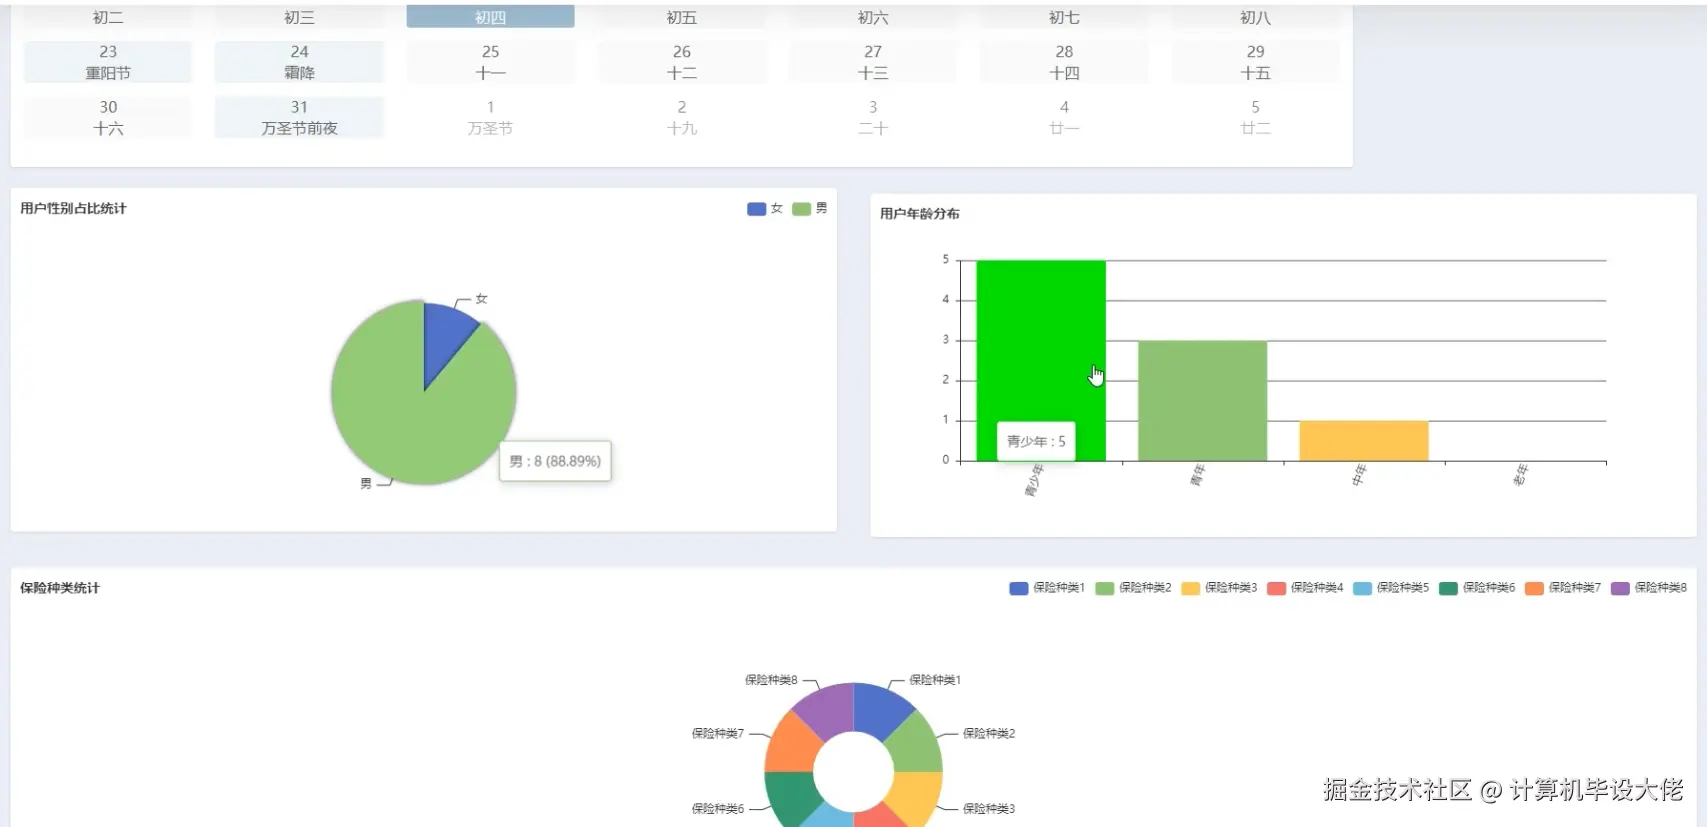This screenshot has height=827, width=1707.
Task: Select calendar date 23 重阳节
Action: pyautogui.click(x=108, y=62)
